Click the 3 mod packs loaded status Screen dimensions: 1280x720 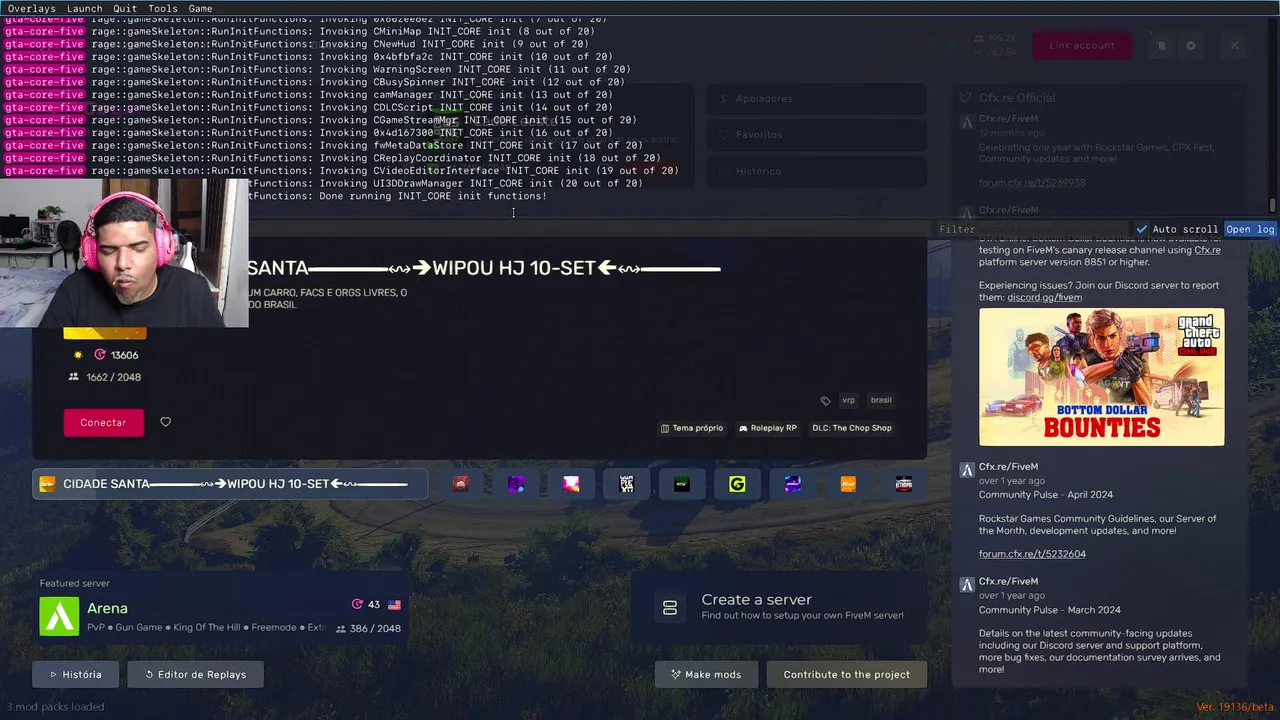pos(54,707)
